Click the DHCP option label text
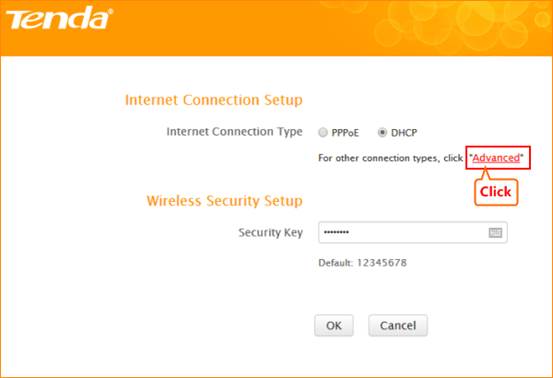 (404, 133)
